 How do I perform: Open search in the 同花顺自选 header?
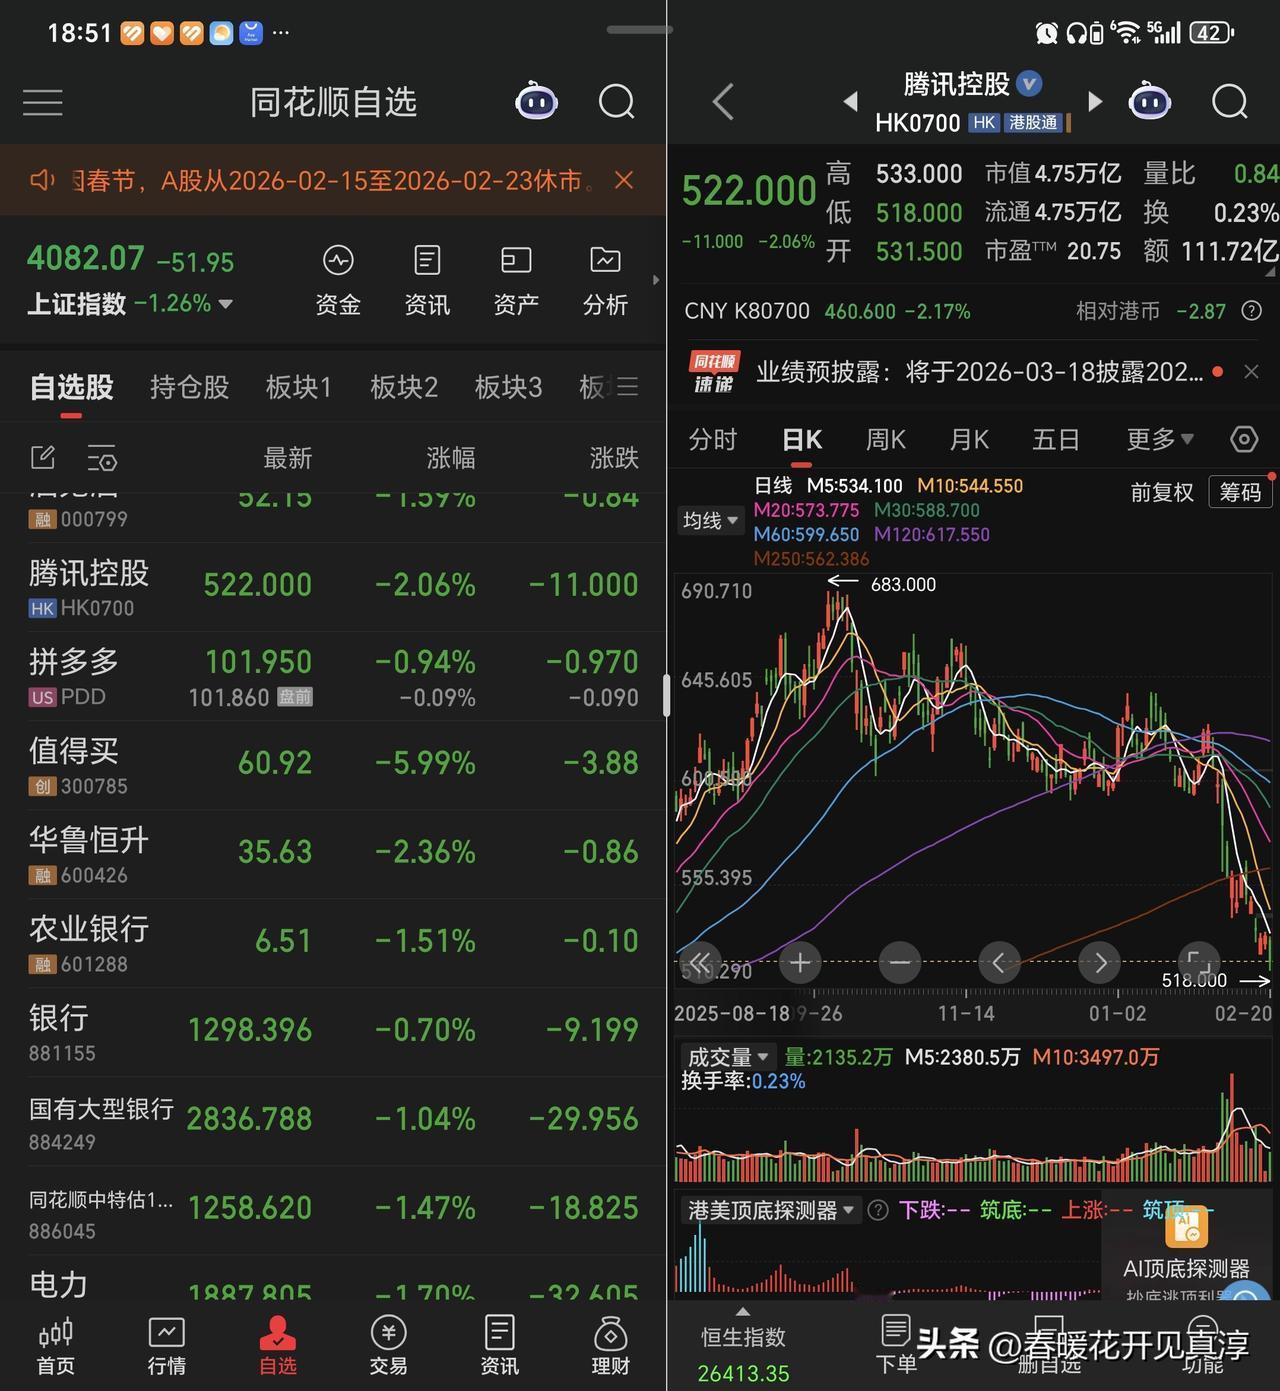pos(616,102)
